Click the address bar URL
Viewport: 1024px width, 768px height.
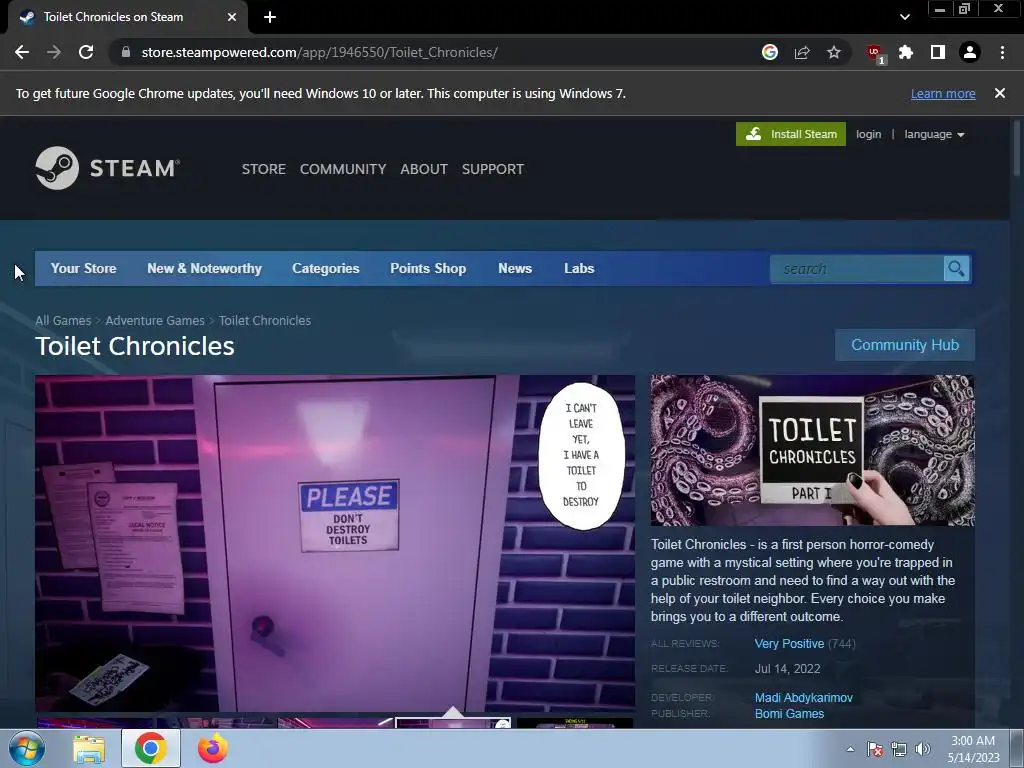point(319,52)
